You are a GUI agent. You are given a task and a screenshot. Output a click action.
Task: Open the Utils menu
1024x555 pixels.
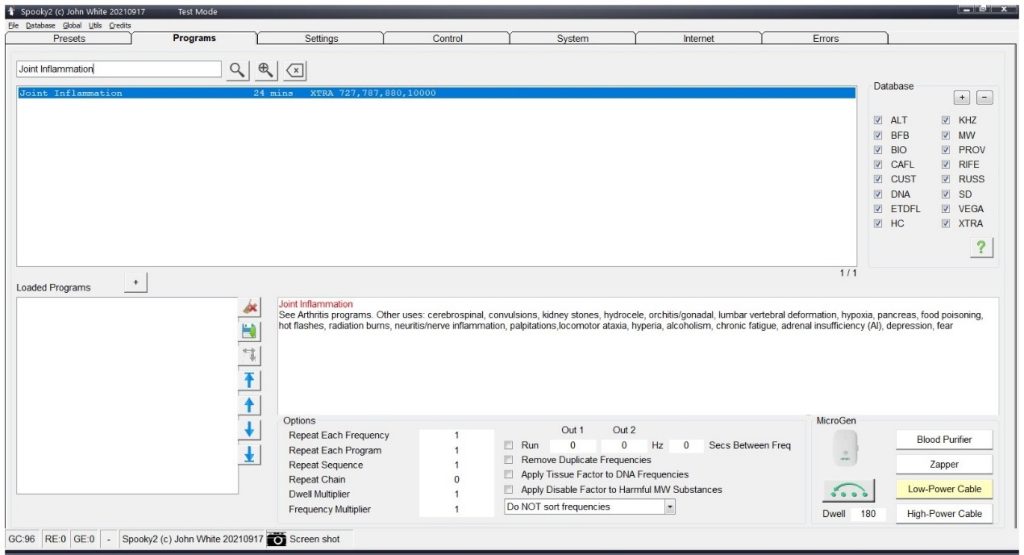click(x=97, y=25)
